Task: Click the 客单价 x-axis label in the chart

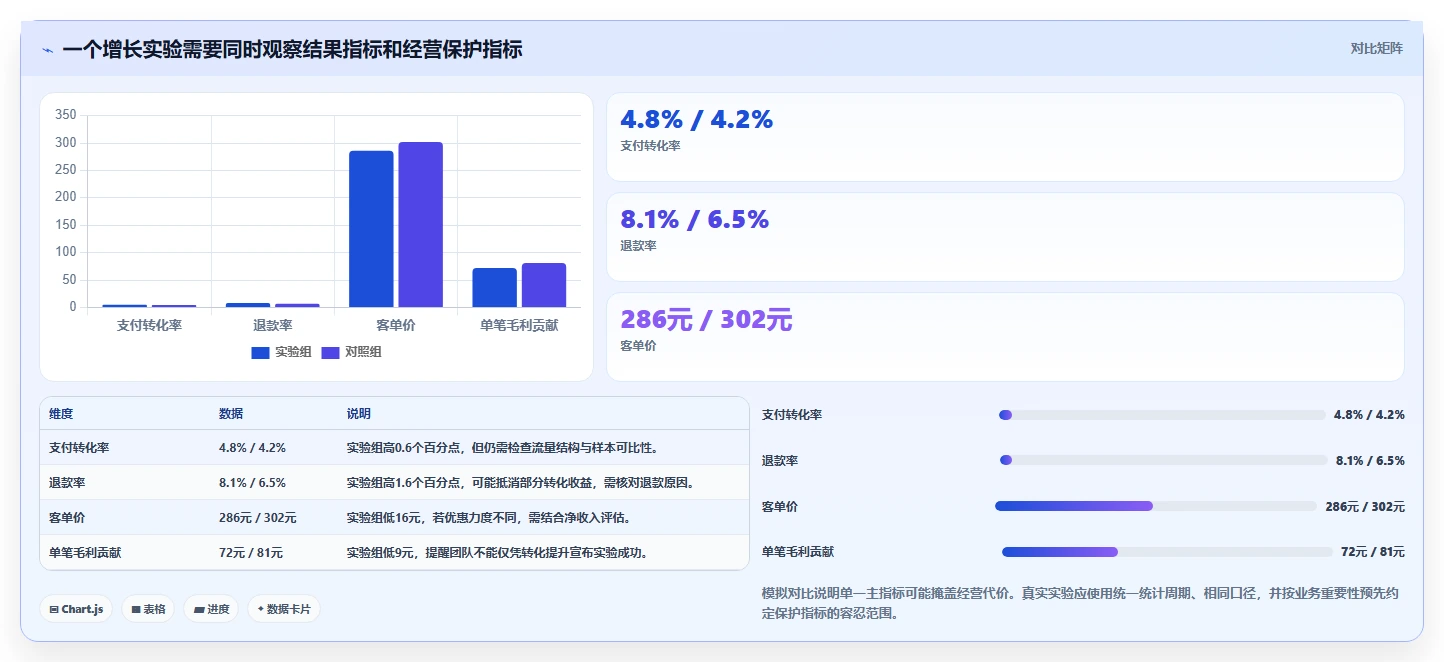Action: (x=396, y=325)
